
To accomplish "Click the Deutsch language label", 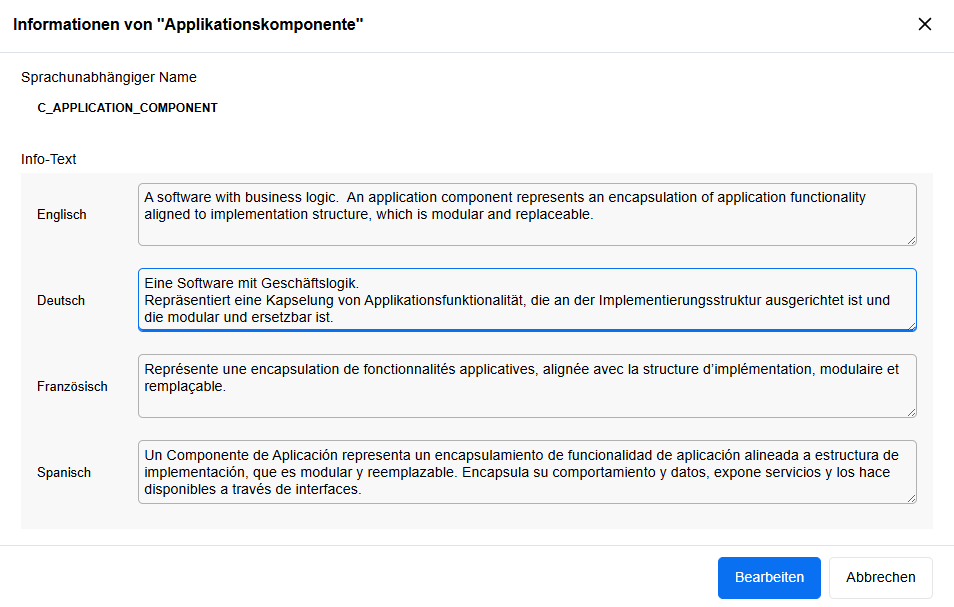I will [58, 300].
